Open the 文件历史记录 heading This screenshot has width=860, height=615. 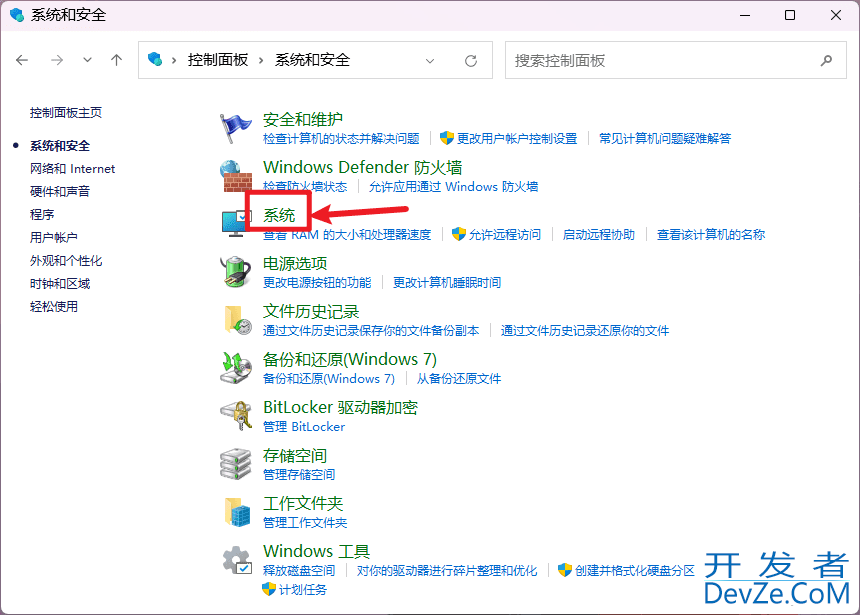click(311, 311)
